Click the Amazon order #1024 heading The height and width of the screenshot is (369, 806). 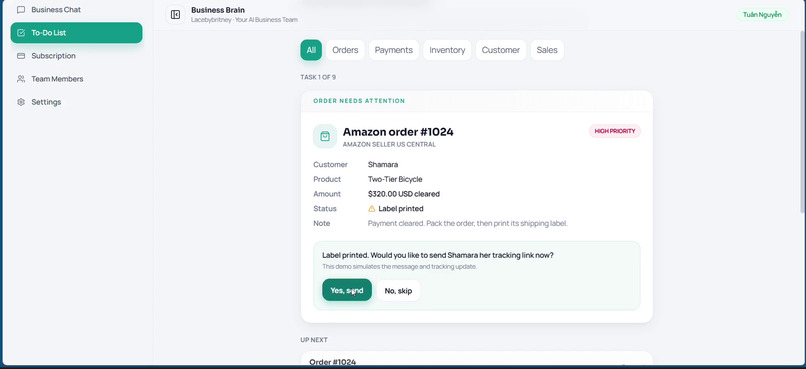tap(398, 132)
